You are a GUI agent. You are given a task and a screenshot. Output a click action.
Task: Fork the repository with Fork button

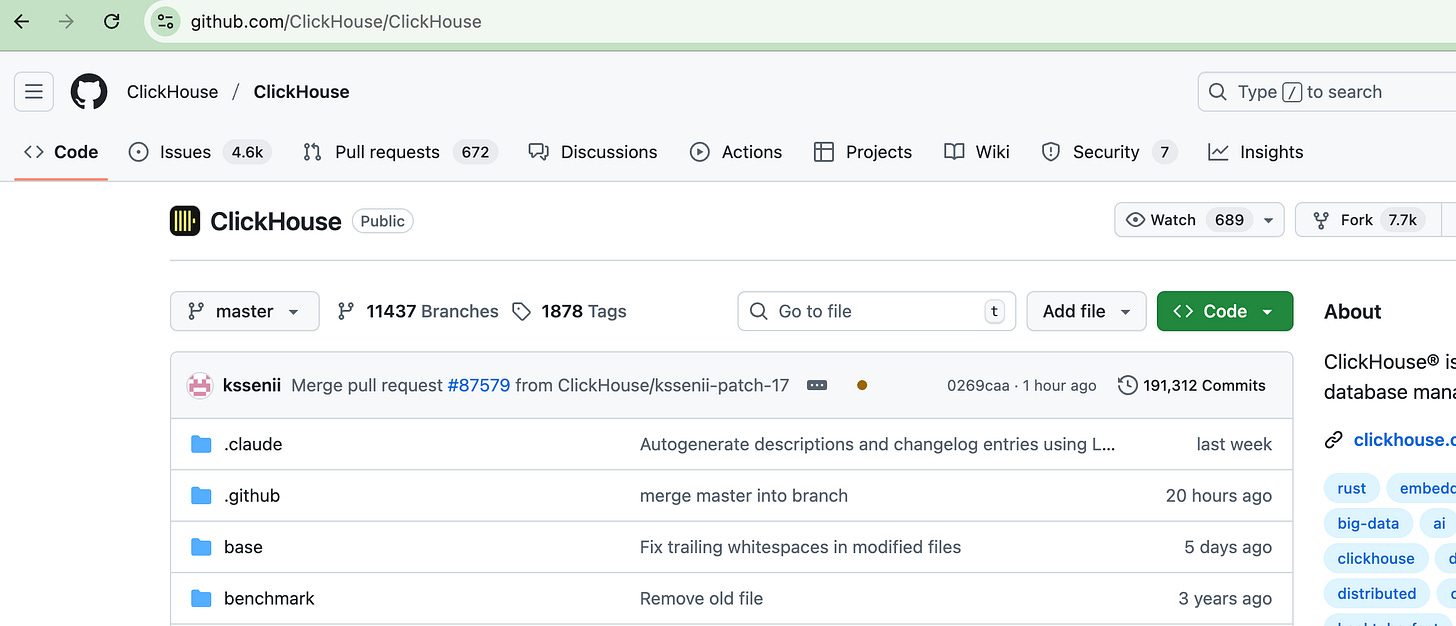[1368, 220]
